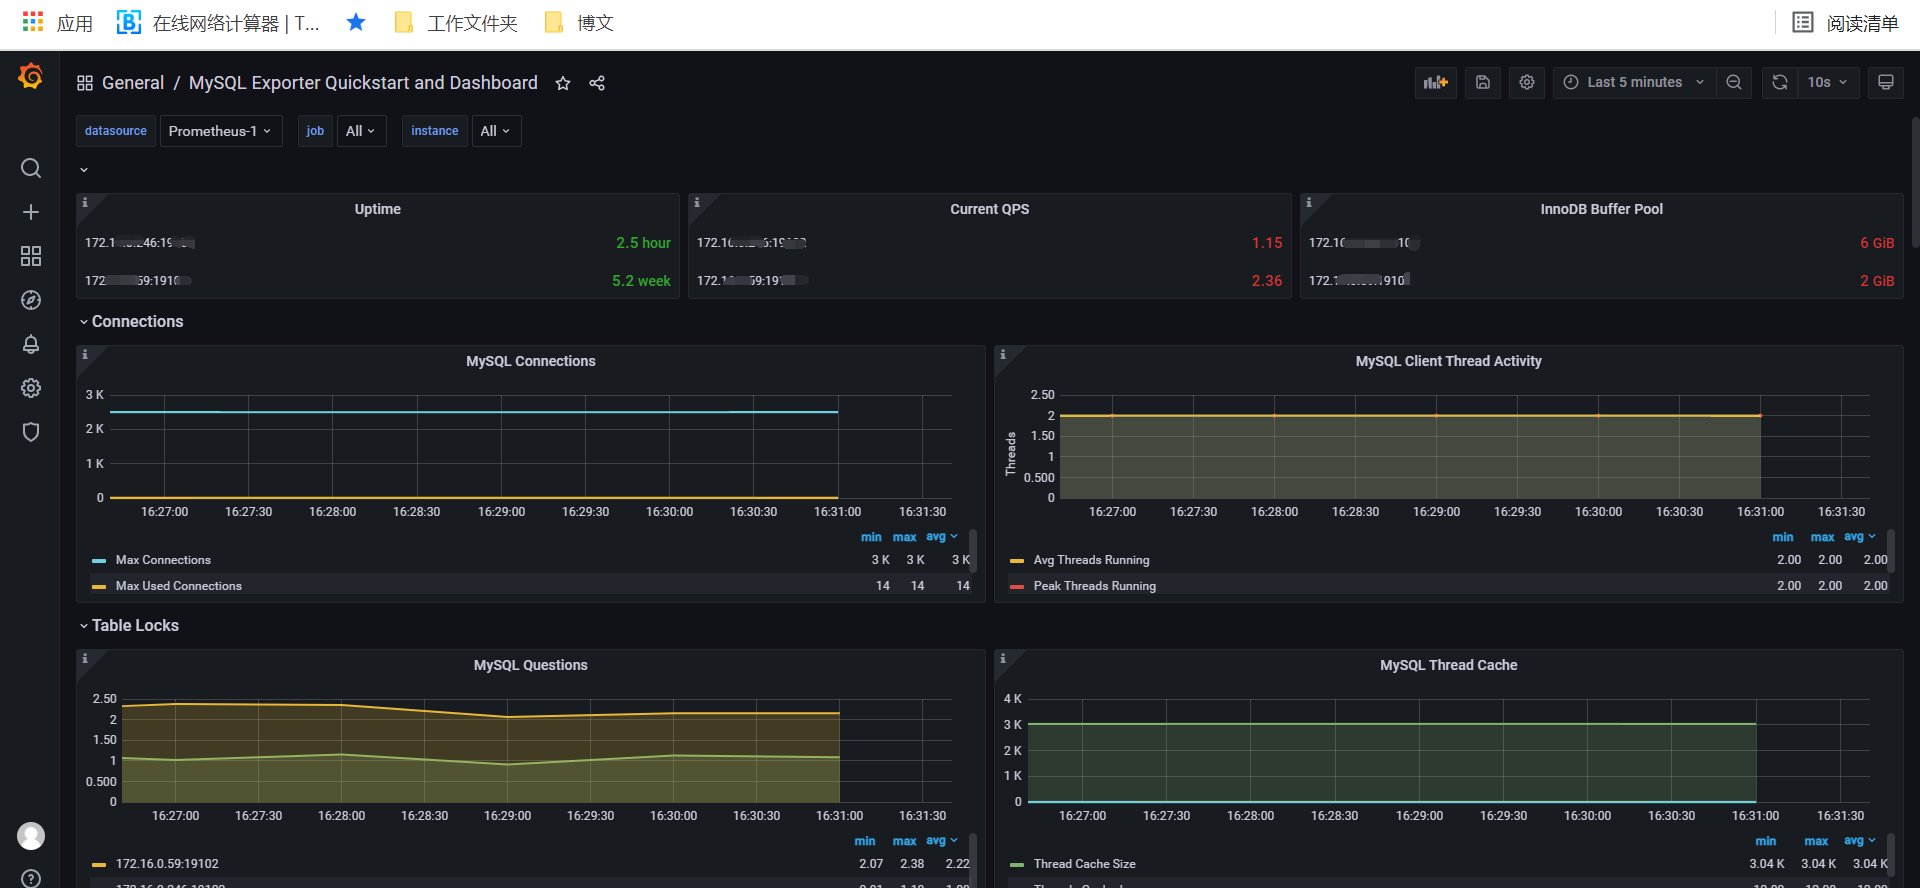Toggle Max Connections series visibility
The width and height of the screenshot is (1920, 888).
click(163, 560)
